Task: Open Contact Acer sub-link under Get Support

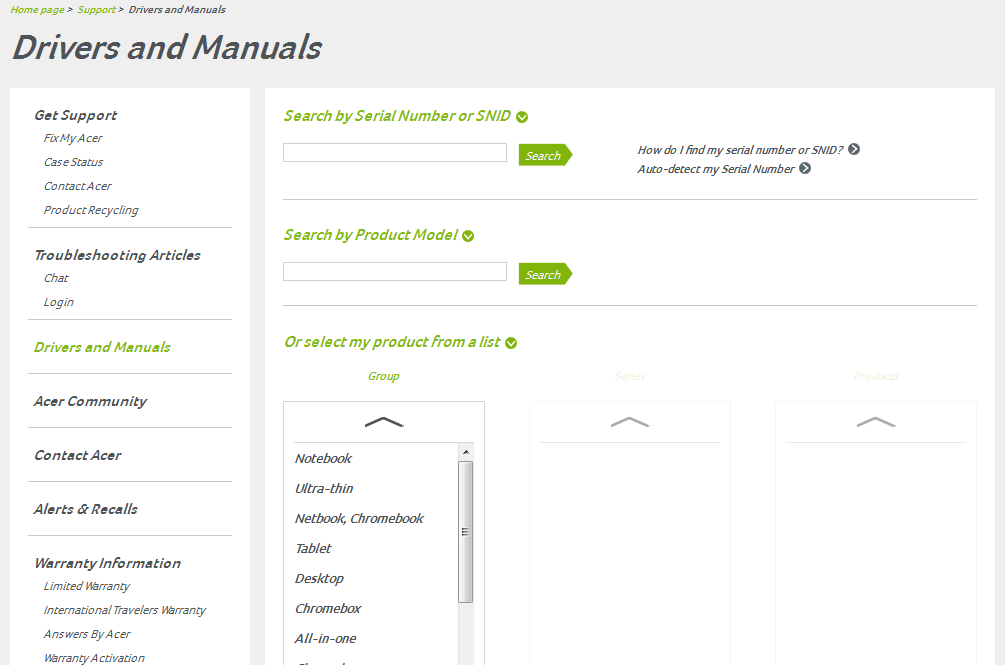Action: tap(78, 186)
